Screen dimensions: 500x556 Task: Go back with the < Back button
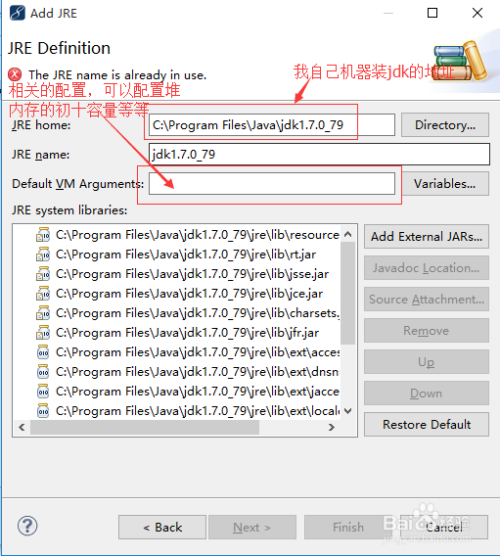pos(162,527)
